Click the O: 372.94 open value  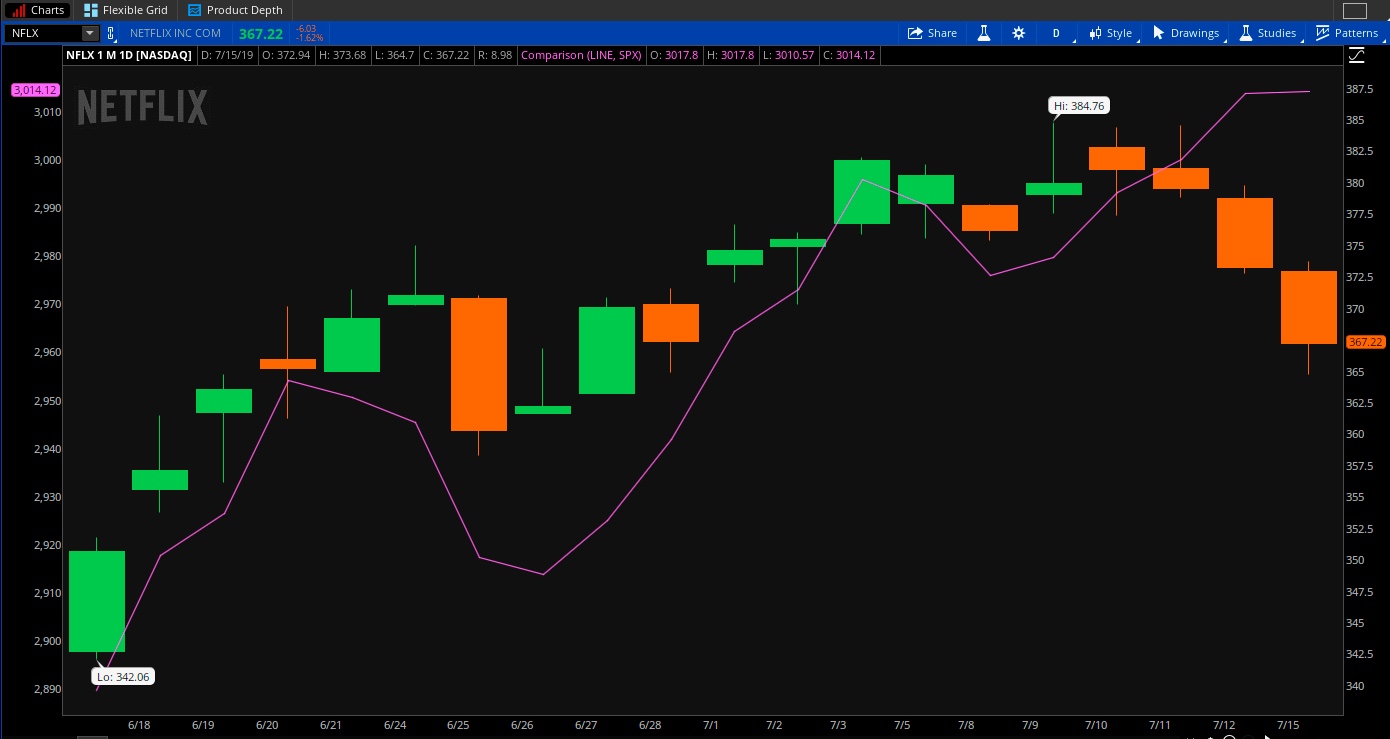pyautogui.click(x=285, y=55)
